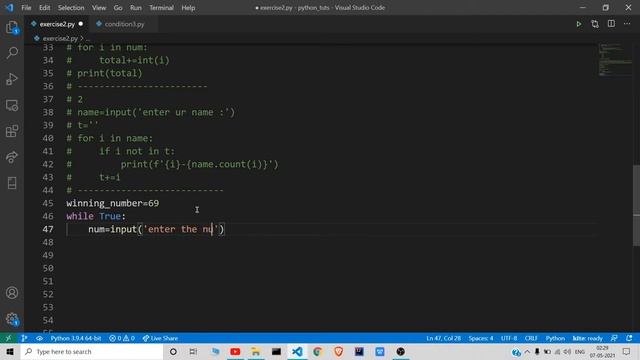Viewport: 640px width, 360px height.
Task: Open the Explorer view in activity bar
Action: click(x=12, y=28)
